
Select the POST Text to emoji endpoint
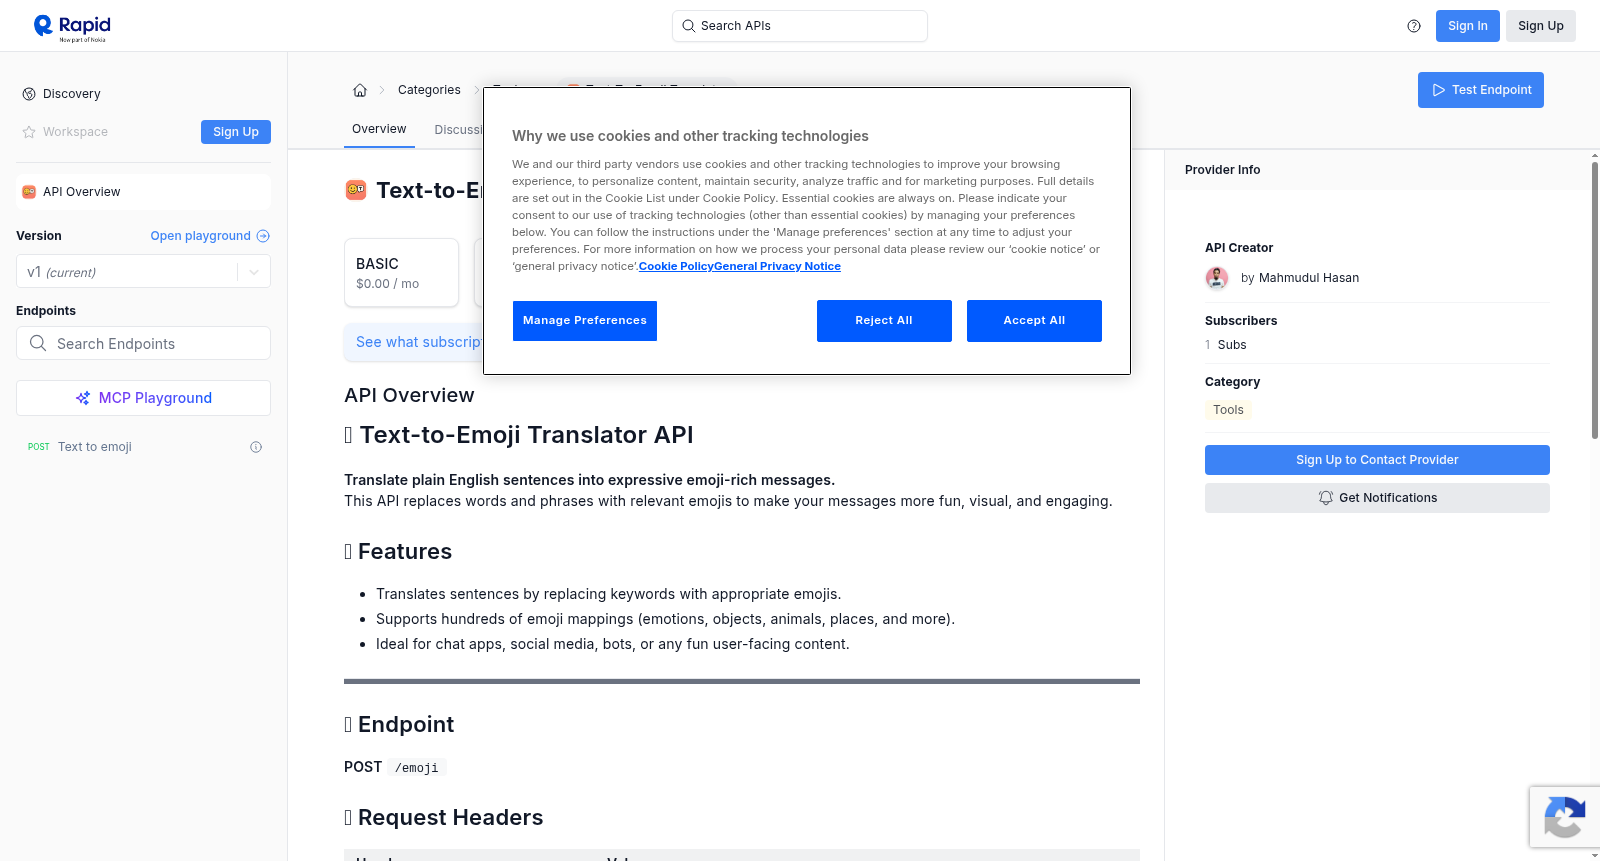(x=143, y=447)
